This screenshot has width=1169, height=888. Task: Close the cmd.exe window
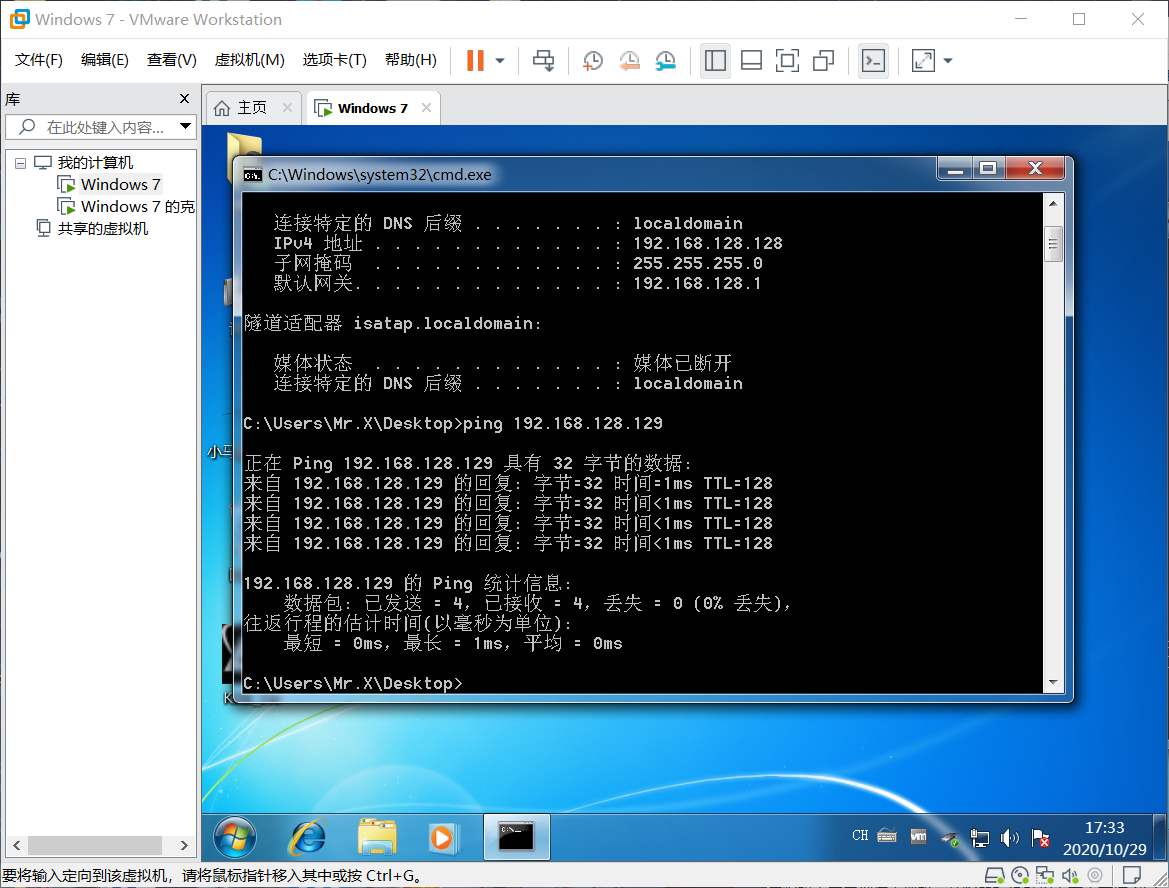pos(1035,169)
